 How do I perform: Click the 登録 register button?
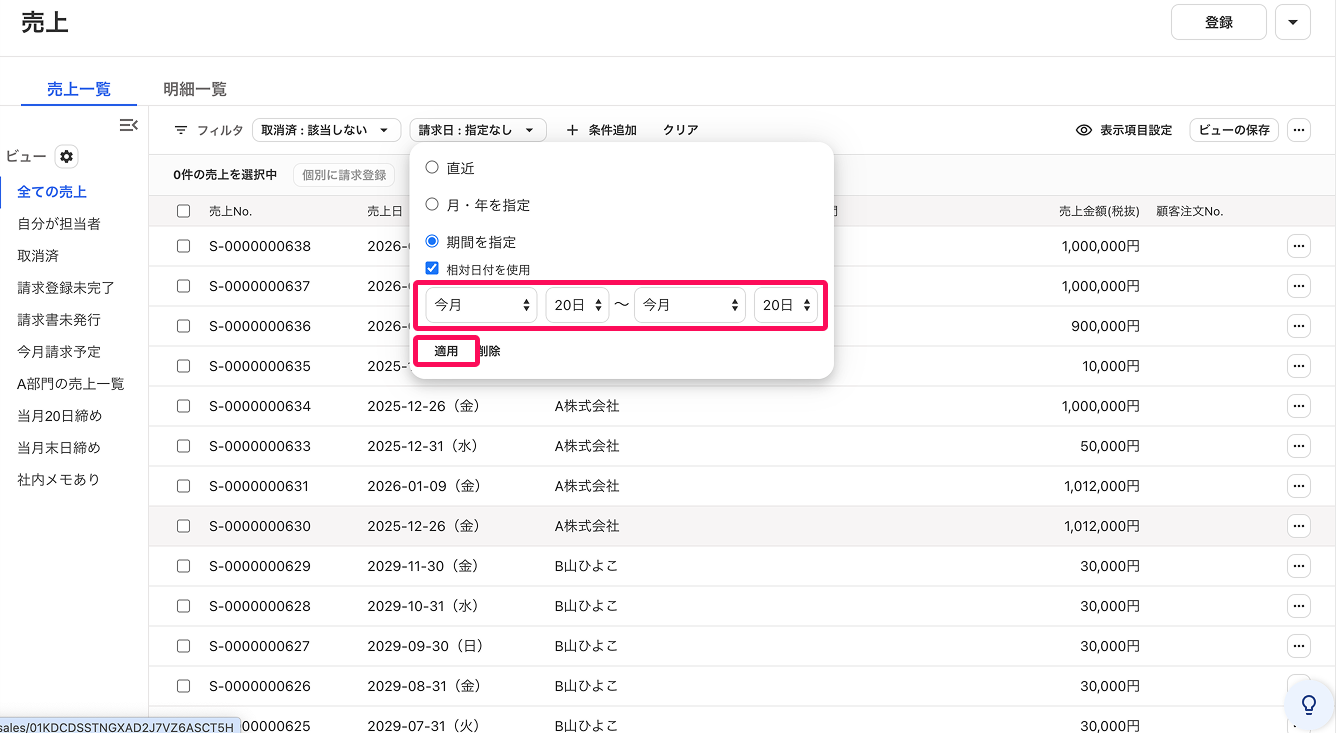pyautogui.click(x=1219, y=22)
